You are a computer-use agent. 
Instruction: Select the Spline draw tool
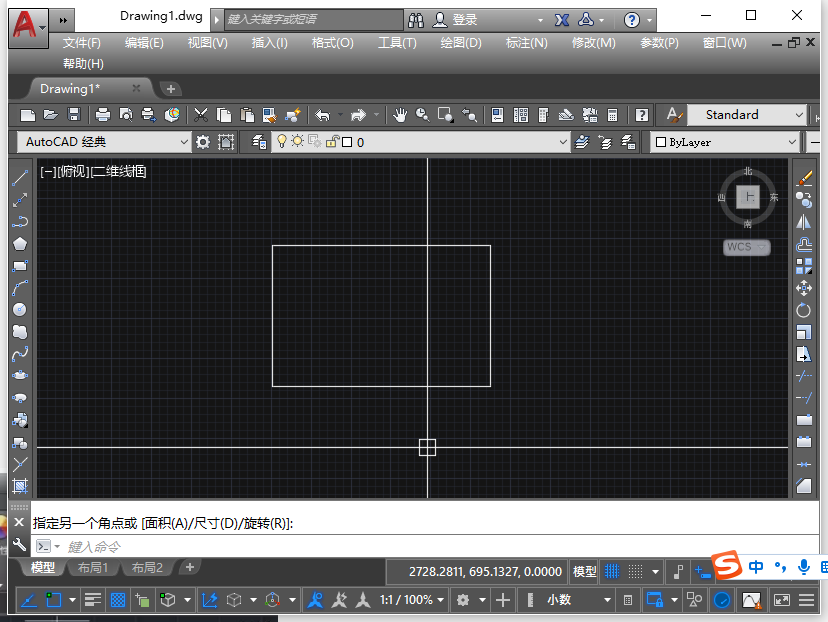pos(20,354)
